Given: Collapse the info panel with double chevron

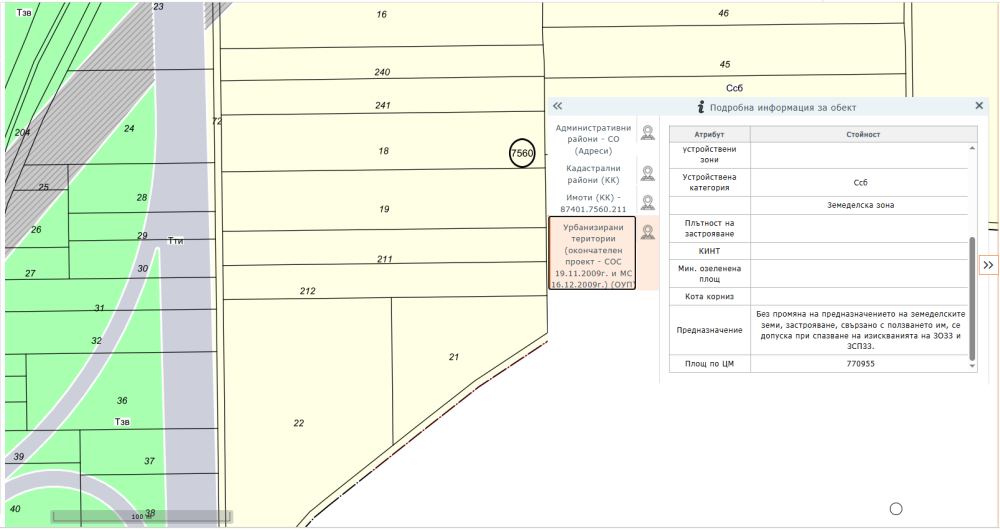Looking at the screenshot, I should point(557,106).
